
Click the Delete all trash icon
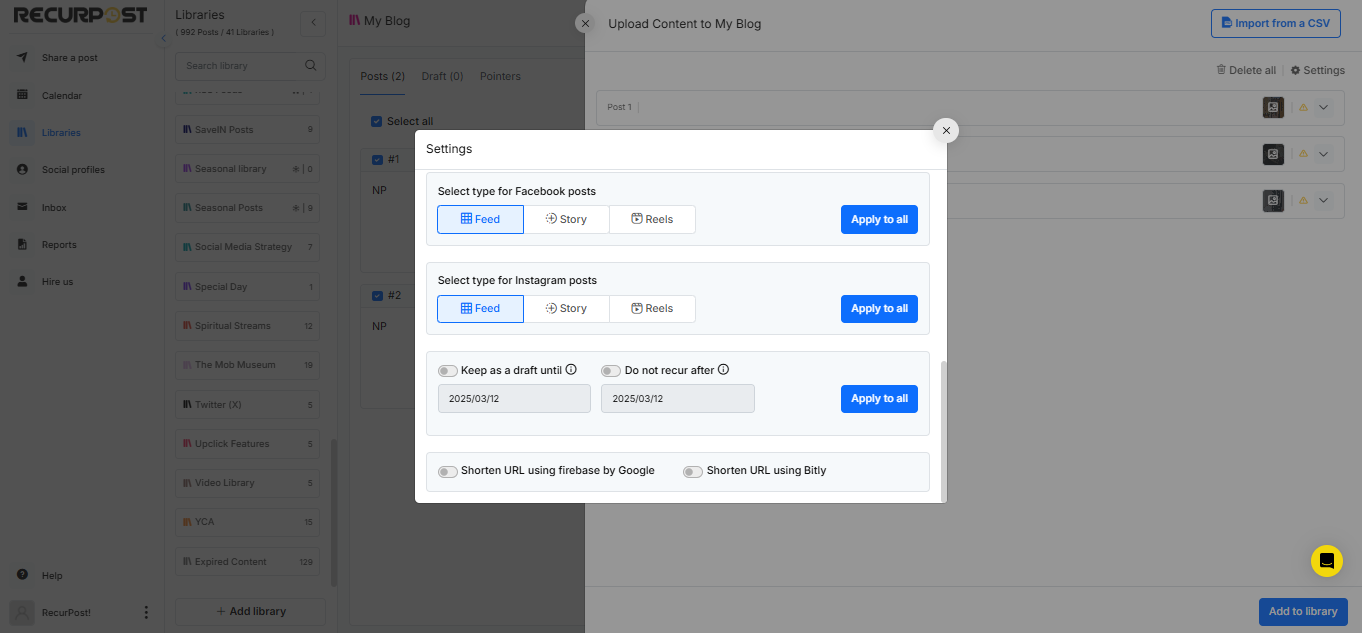point(1221,70)
